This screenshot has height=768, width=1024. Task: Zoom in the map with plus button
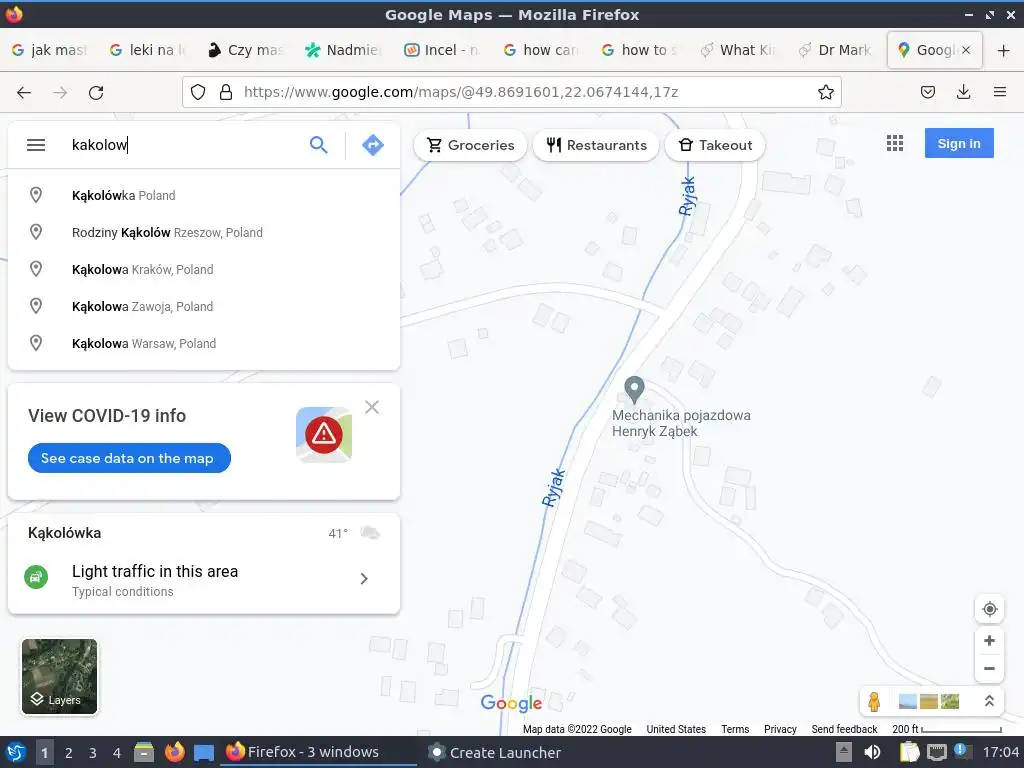989,641
